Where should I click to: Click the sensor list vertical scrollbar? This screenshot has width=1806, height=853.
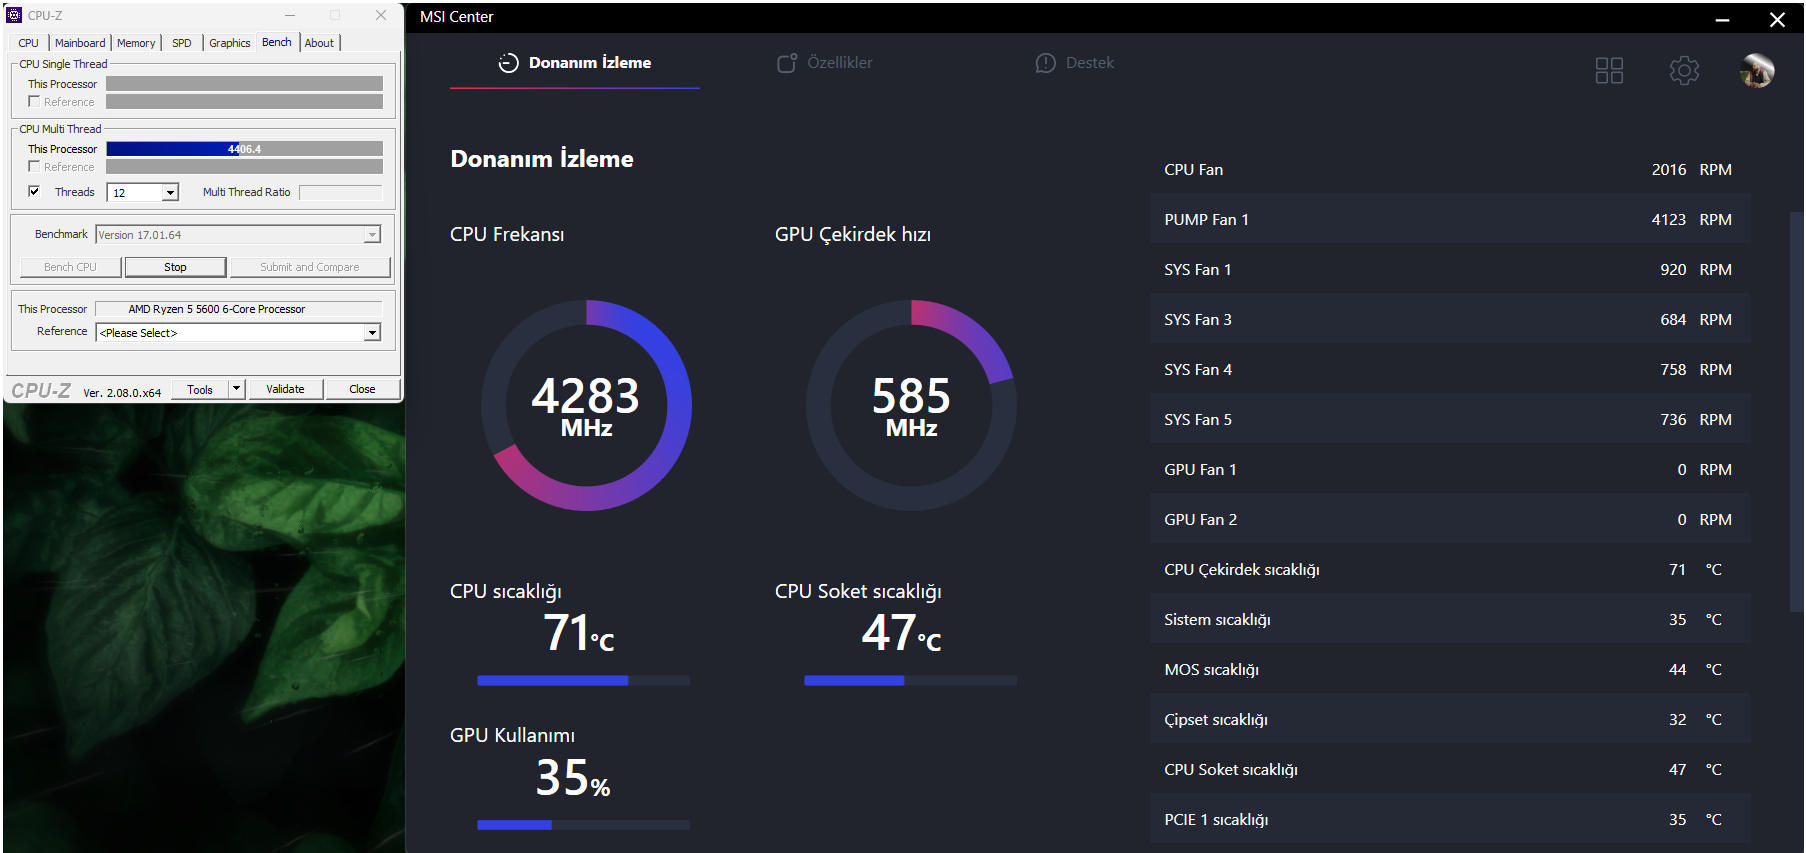1796,410
